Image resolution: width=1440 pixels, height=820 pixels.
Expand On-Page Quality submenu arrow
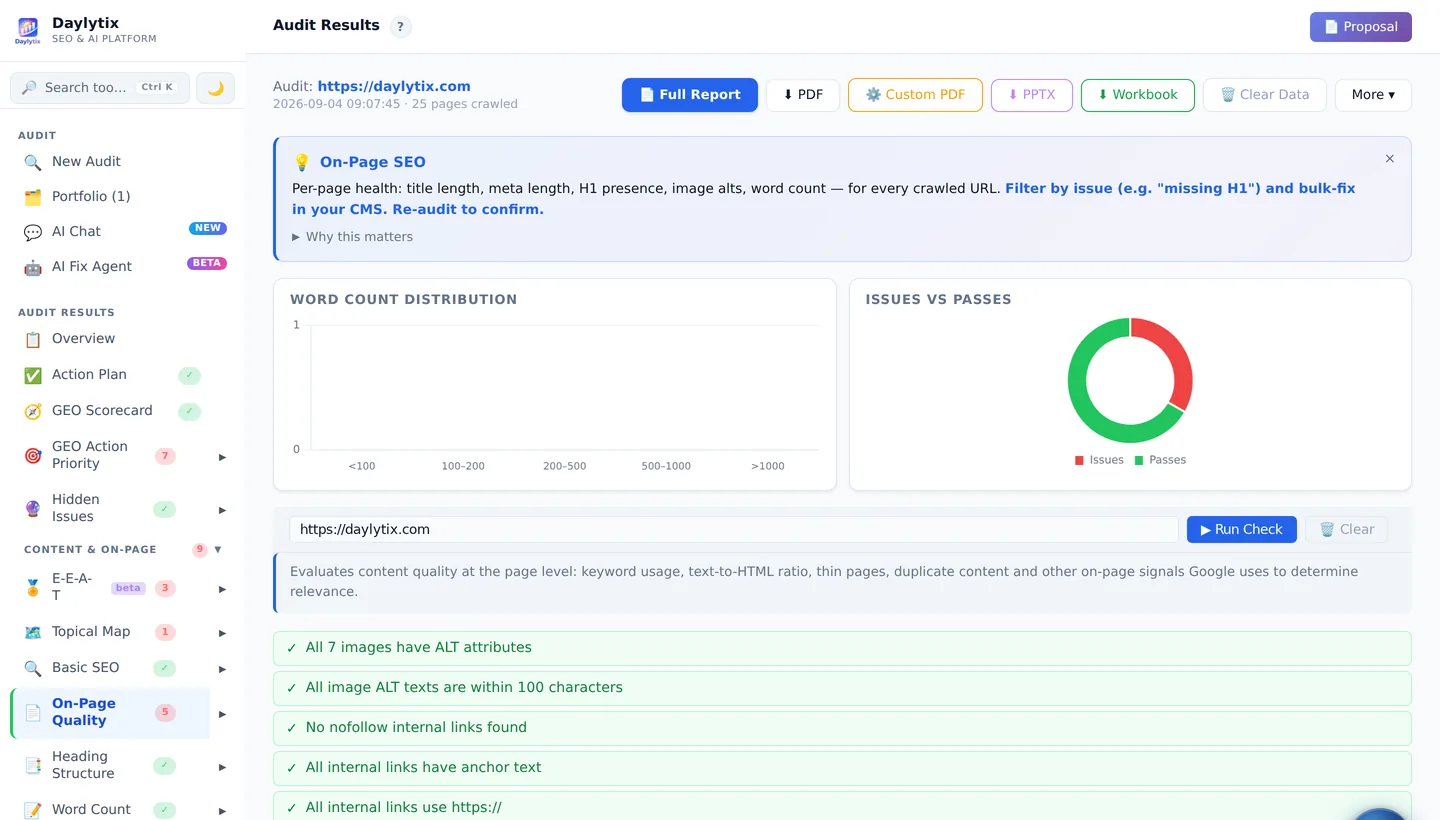(x=222, y=714)
